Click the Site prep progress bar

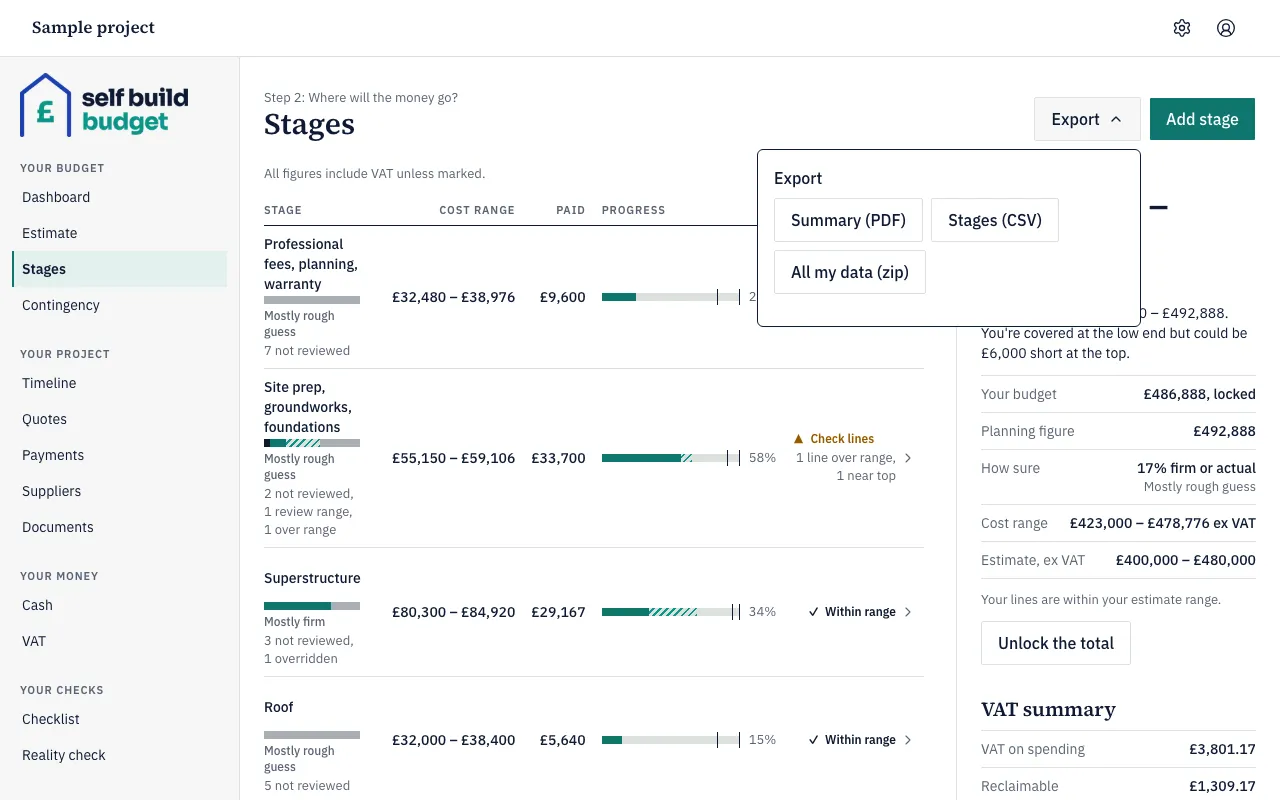click(x=671, y=458)
